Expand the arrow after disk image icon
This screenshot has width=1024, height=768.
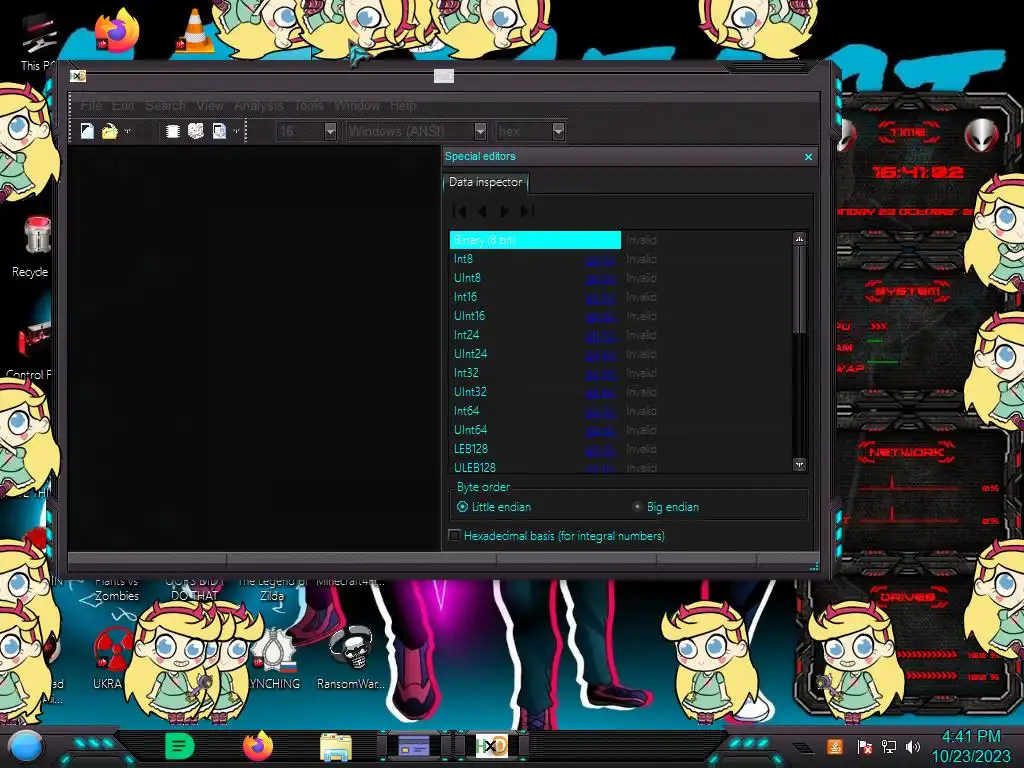236,131
